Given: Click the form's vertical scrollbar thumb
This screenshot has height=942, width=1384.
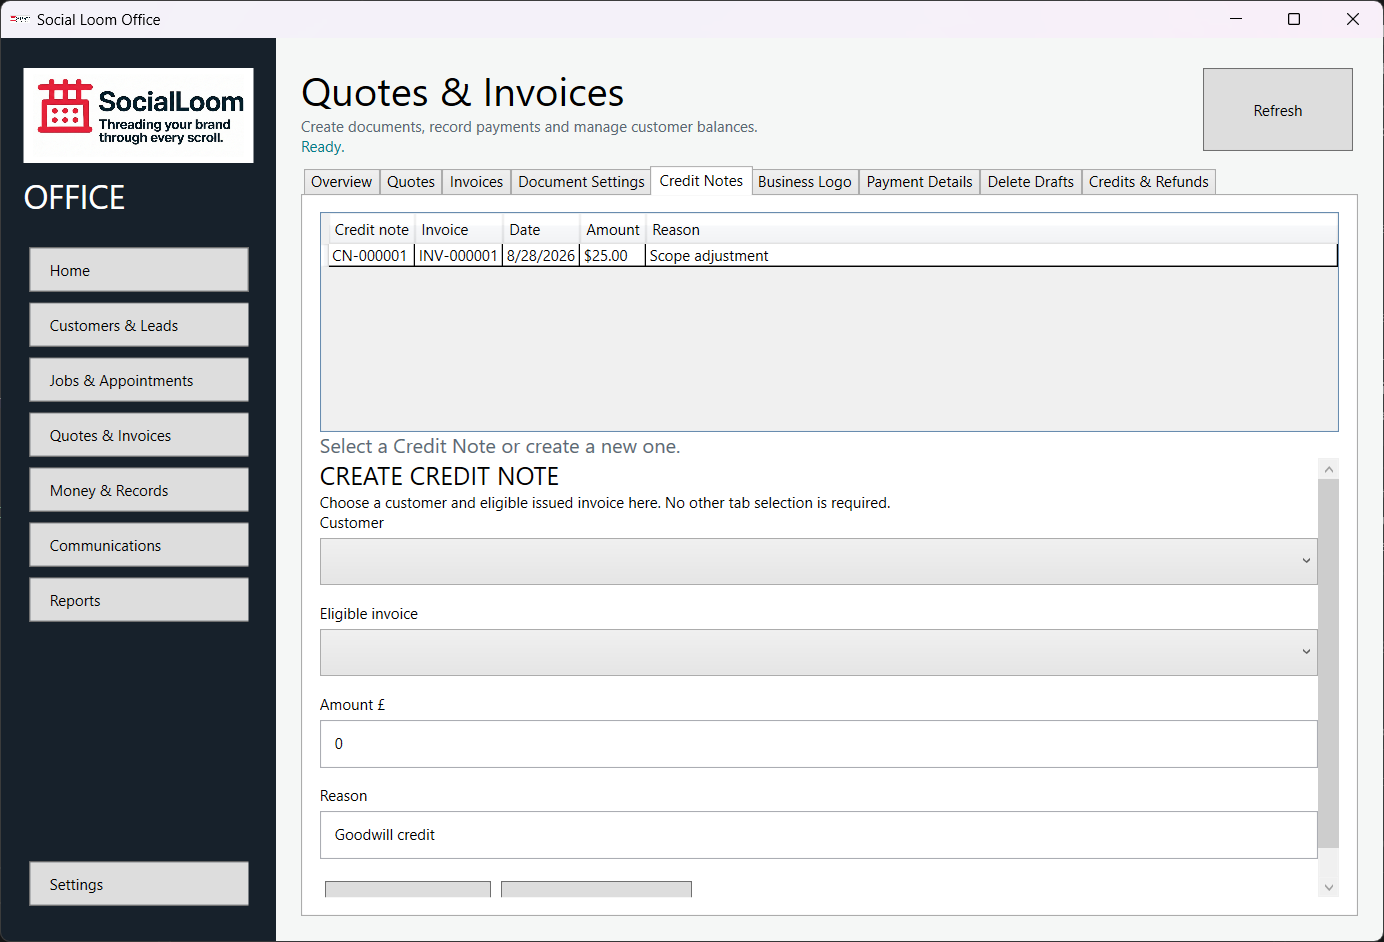Looking at the screenshot, I should [1328, 663].
